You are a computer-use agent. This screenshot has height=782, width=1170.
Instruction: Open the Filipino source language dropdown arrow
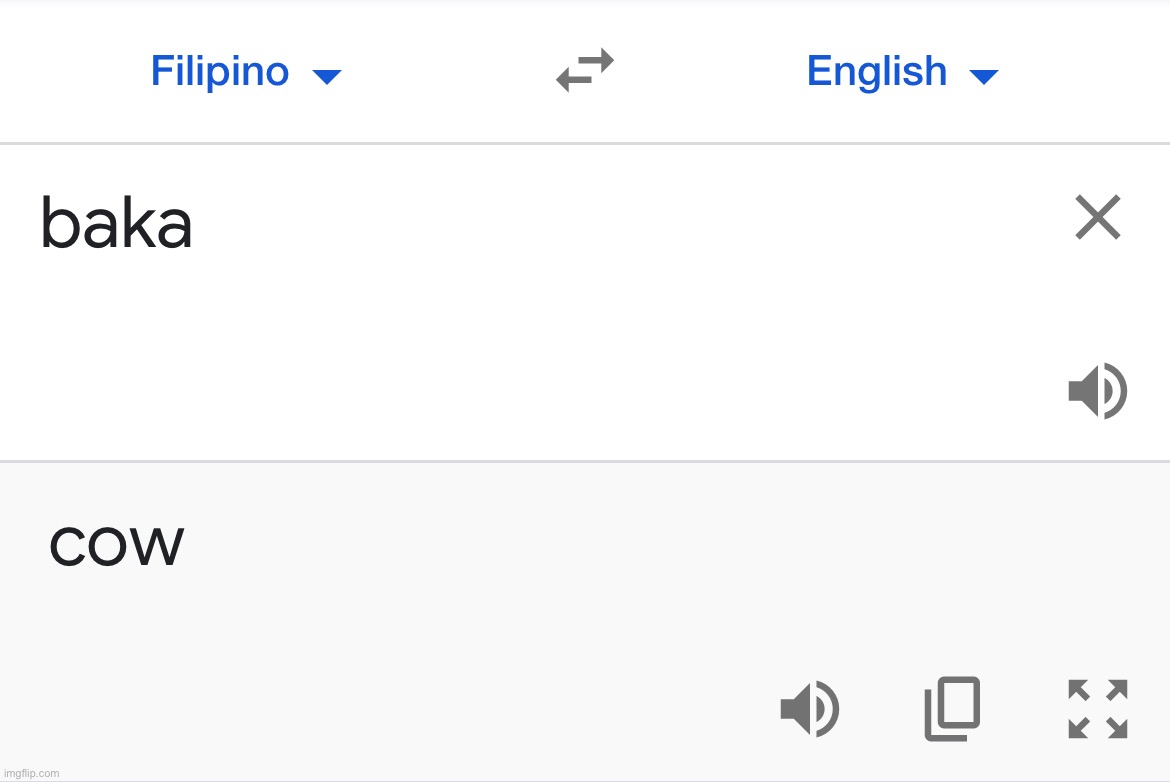click(x=327, y=77)
